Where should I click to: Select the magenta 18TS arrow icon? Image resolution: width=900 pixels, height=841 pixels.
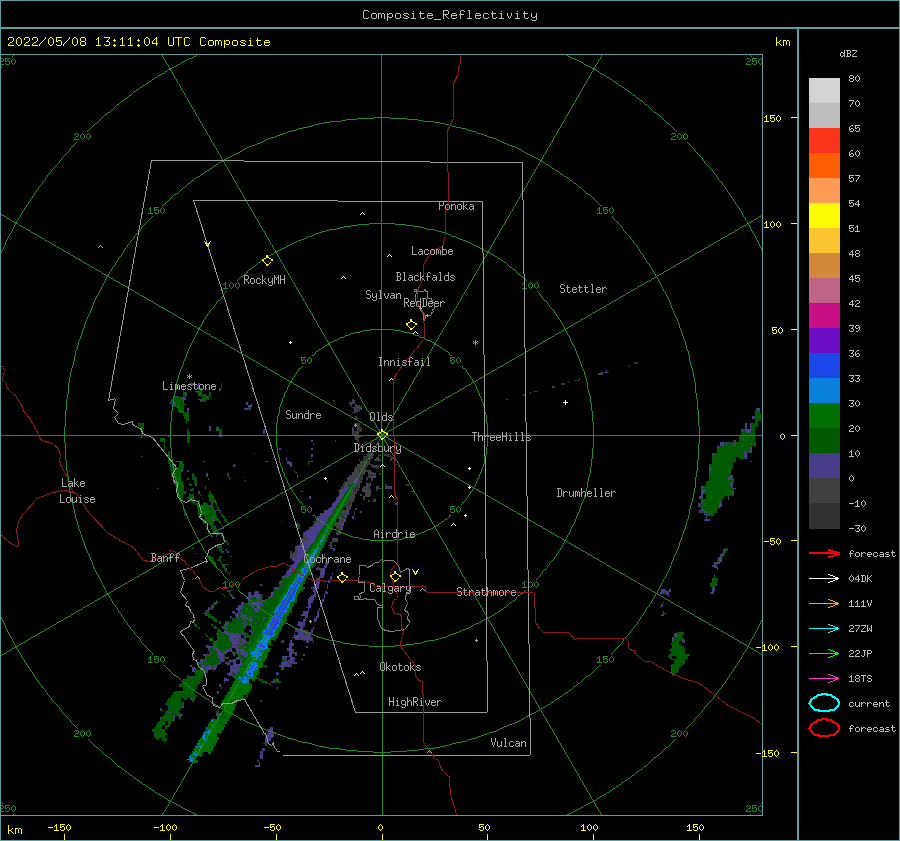pyautogui.click(x=824, y=679)
